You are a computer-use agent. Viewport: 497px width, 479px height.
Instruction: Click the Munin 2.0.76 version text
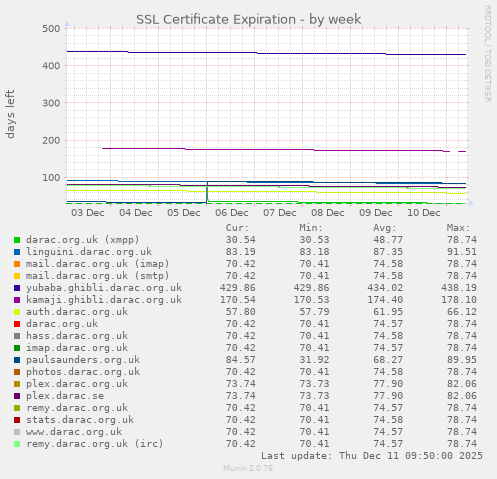pos(248,468)
